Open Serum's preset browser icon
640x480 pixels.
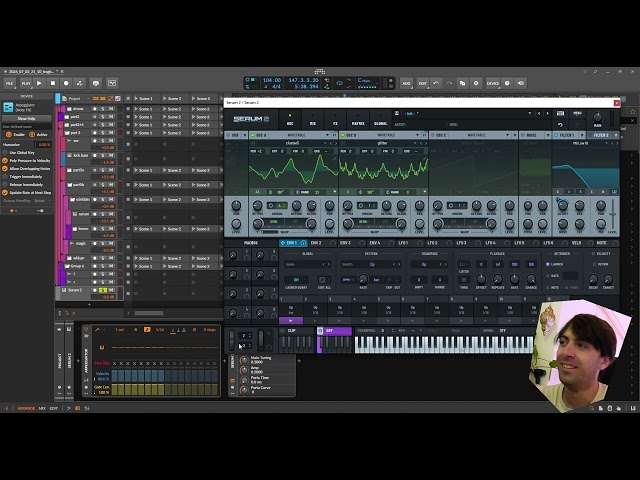pos(560,113)
